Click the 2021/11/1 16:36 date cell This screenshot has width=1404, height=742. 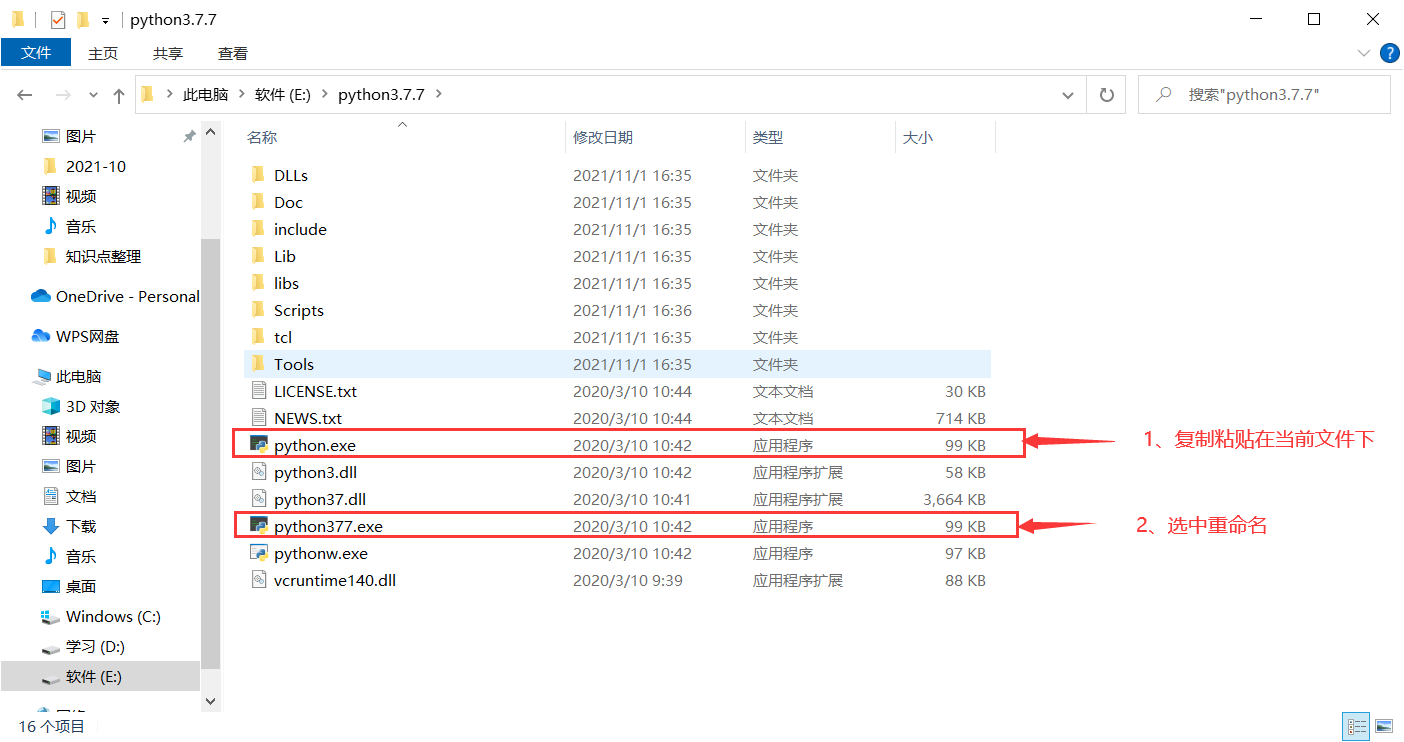632,310
